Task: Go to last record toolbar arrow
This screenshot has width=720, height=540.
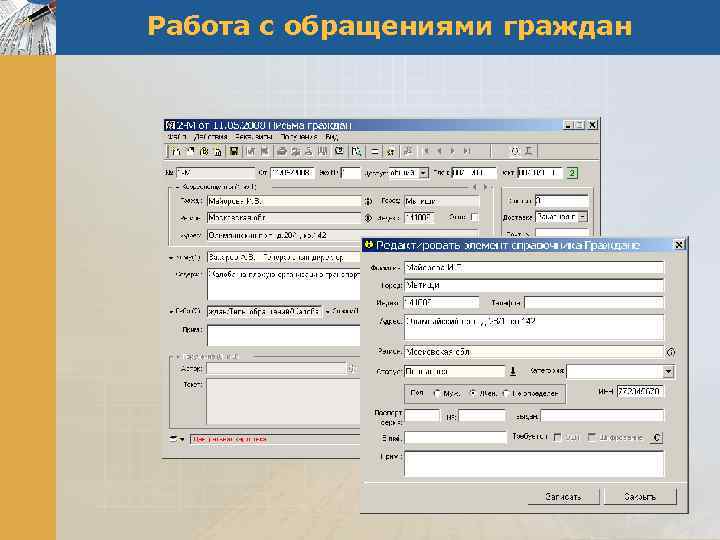Action: click(466, 151)
